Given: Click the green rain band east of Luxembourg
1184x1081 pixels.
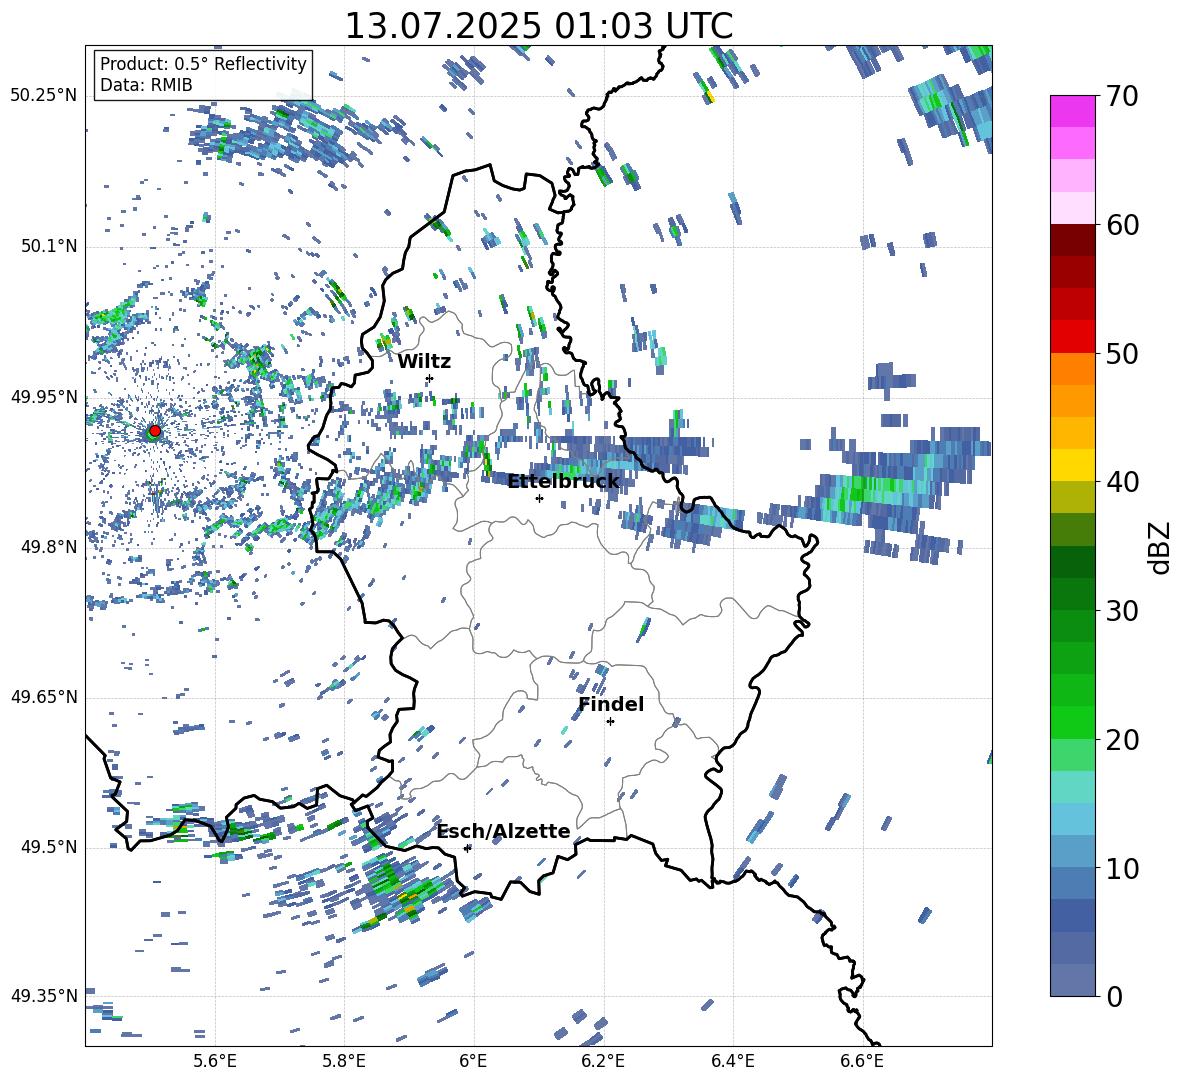Looking at the screenshot, I should click(x=880, y=491).
